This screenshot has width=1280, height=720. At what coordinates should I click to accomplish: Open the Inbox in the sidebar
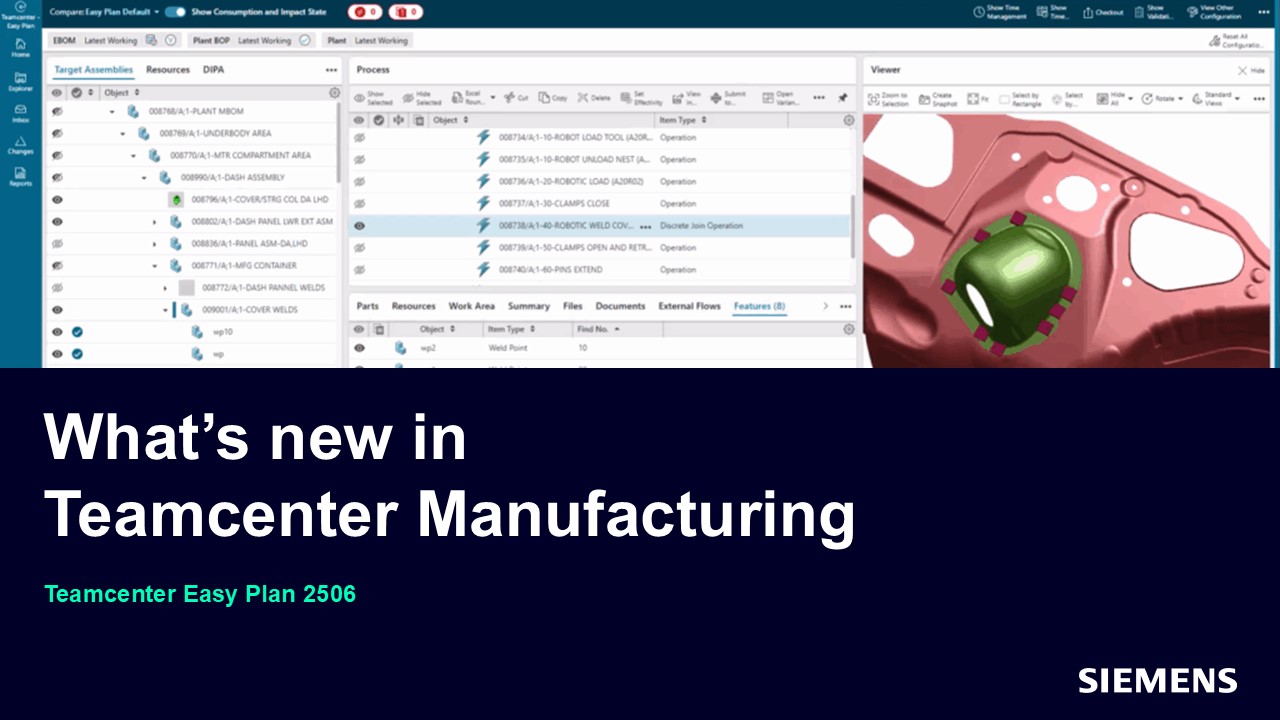pos(20,113)
